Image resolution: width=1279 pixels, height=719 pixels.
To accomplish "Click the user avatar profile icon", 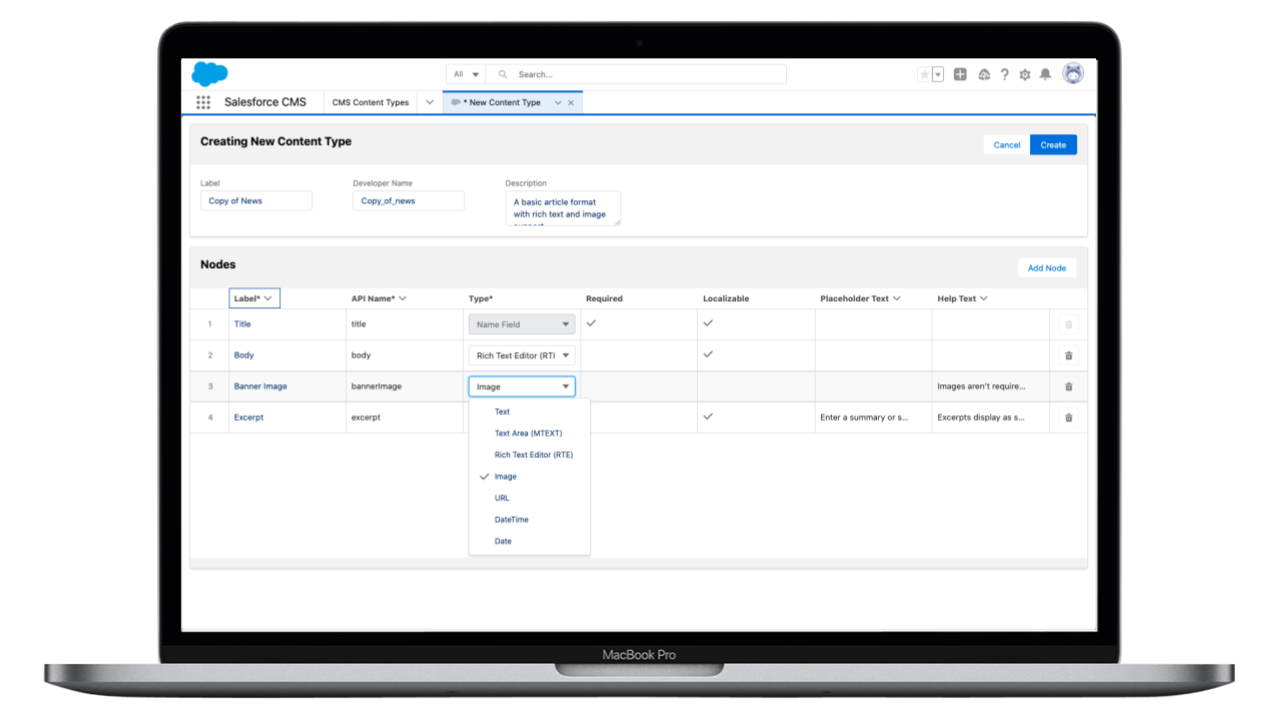I will tap(1072, 74).
